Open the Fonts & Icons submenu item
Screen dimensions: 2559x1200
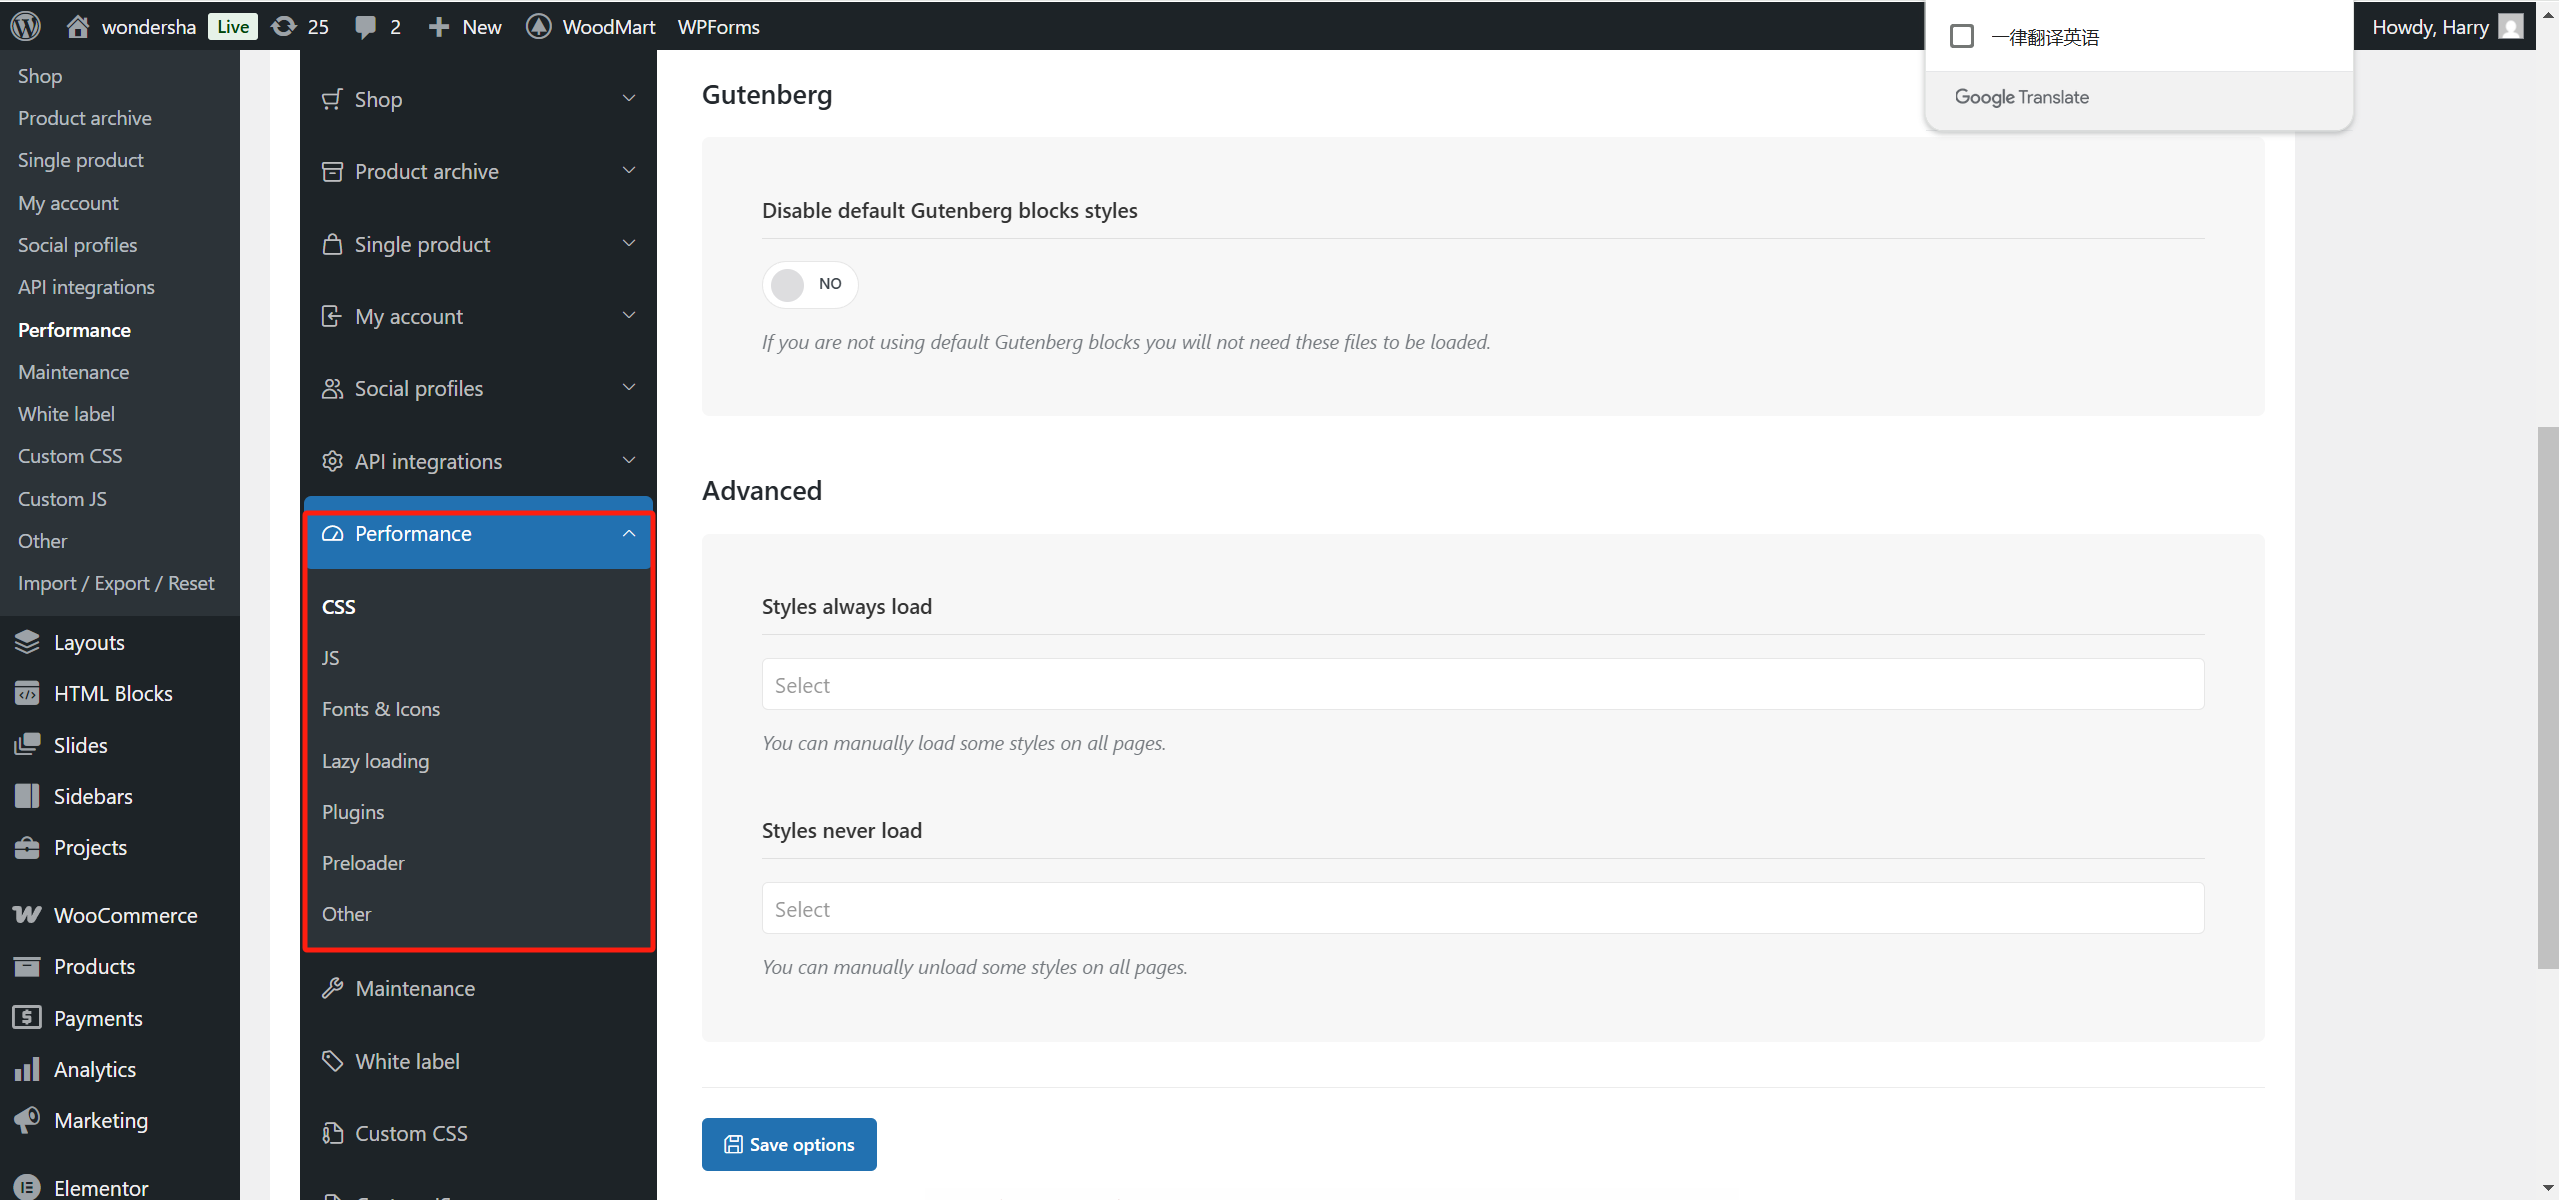coord(380,709)
